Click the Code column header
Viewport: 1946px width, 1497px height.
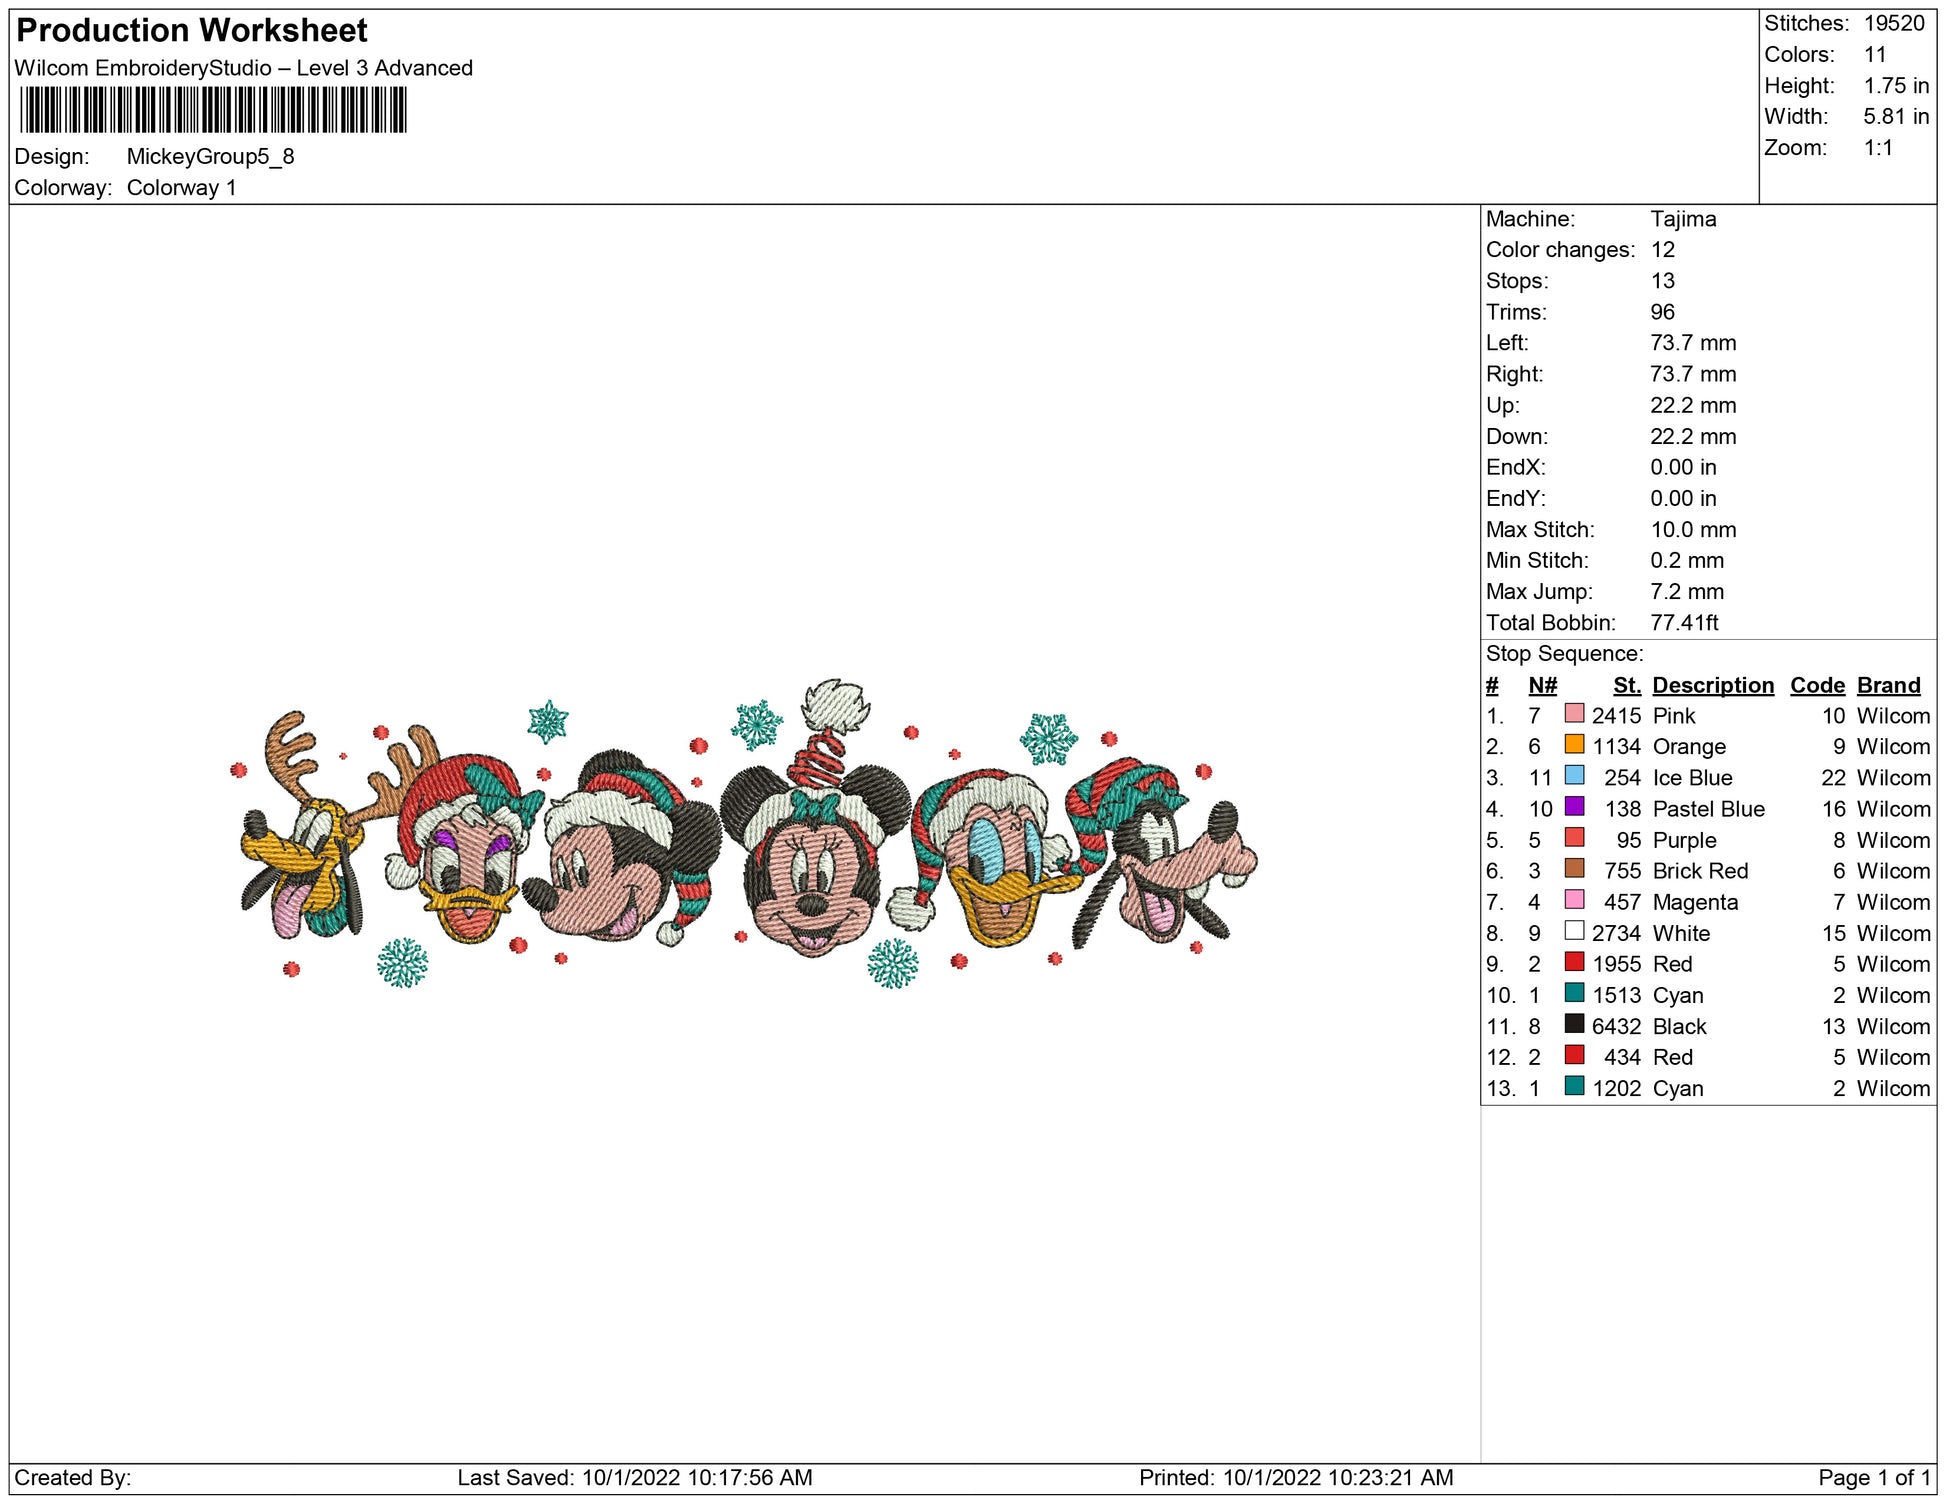[1817, 685]
